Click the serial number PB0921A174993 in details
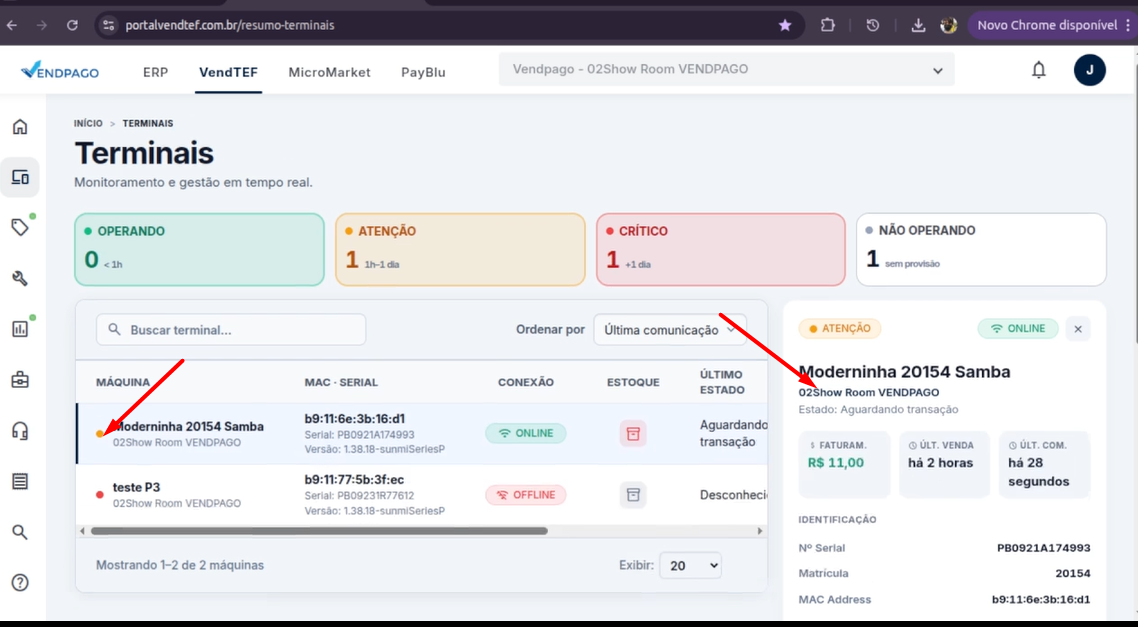1138x627 pixels. [1044, 548]
